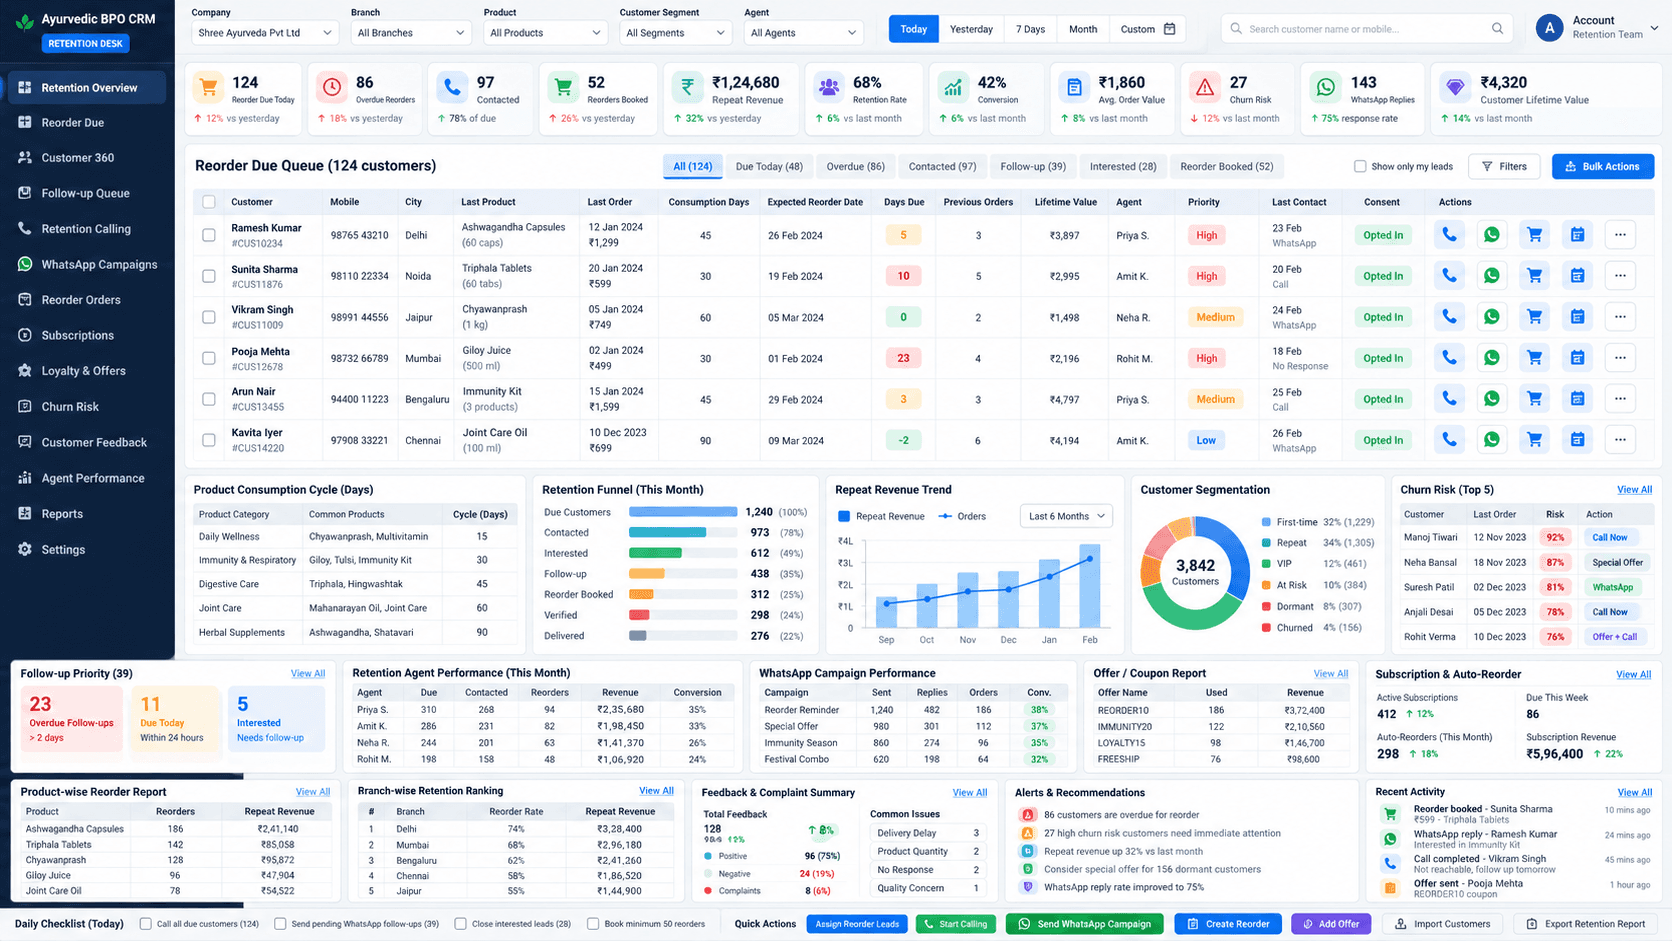Open the Product filter dropdown

pos(545,33)
